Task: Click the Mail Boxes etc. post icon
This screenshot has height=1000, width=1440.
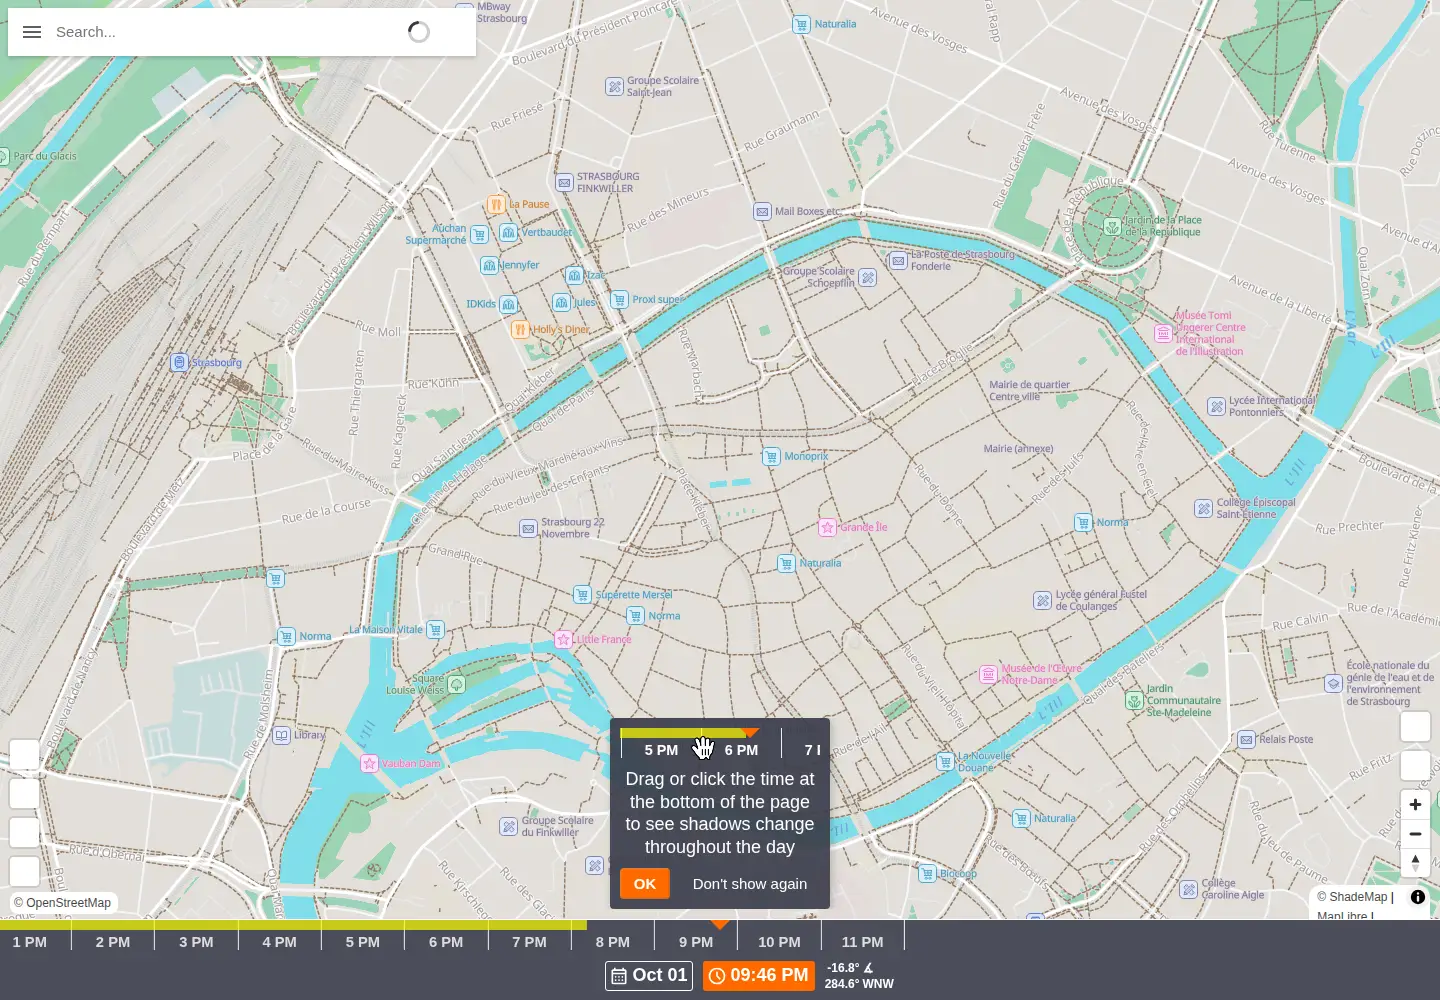Action: (762, 211)
